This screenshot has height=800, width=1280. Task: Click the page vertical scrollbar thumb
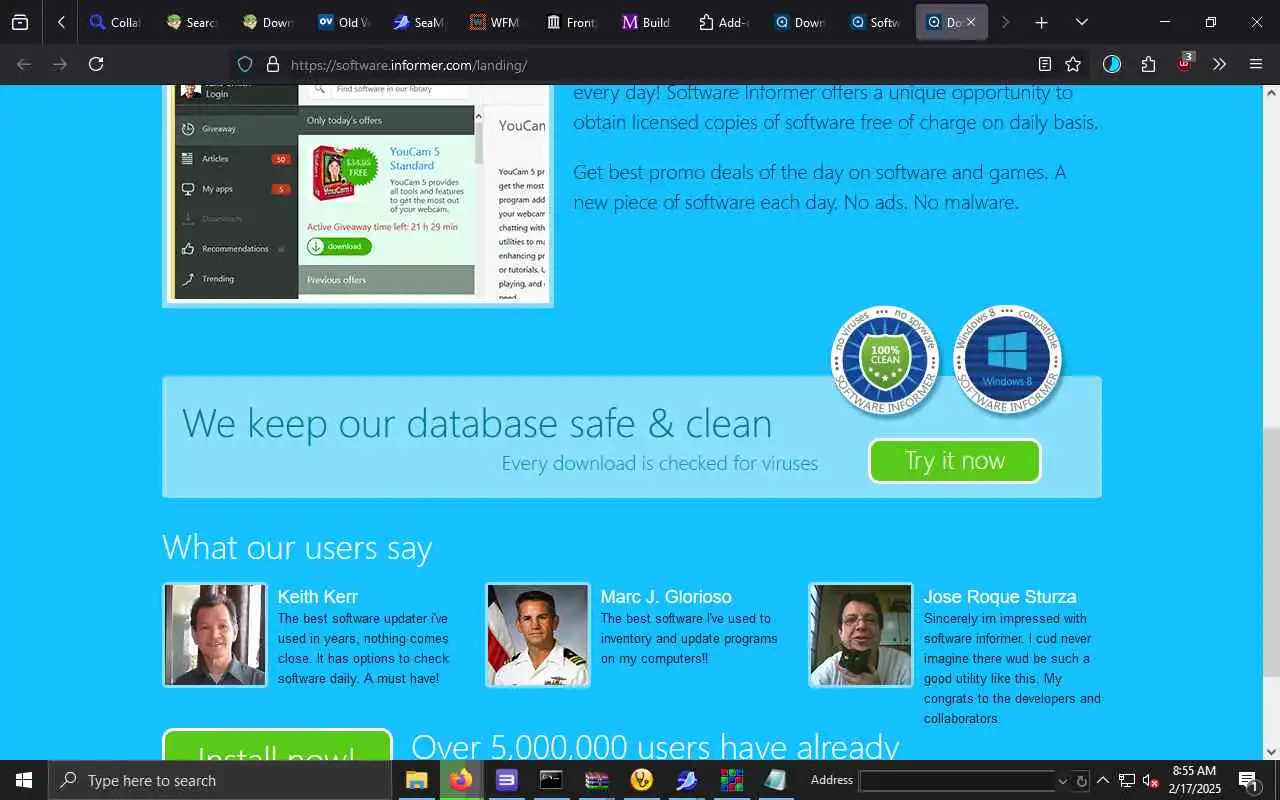coord(1271,553)
